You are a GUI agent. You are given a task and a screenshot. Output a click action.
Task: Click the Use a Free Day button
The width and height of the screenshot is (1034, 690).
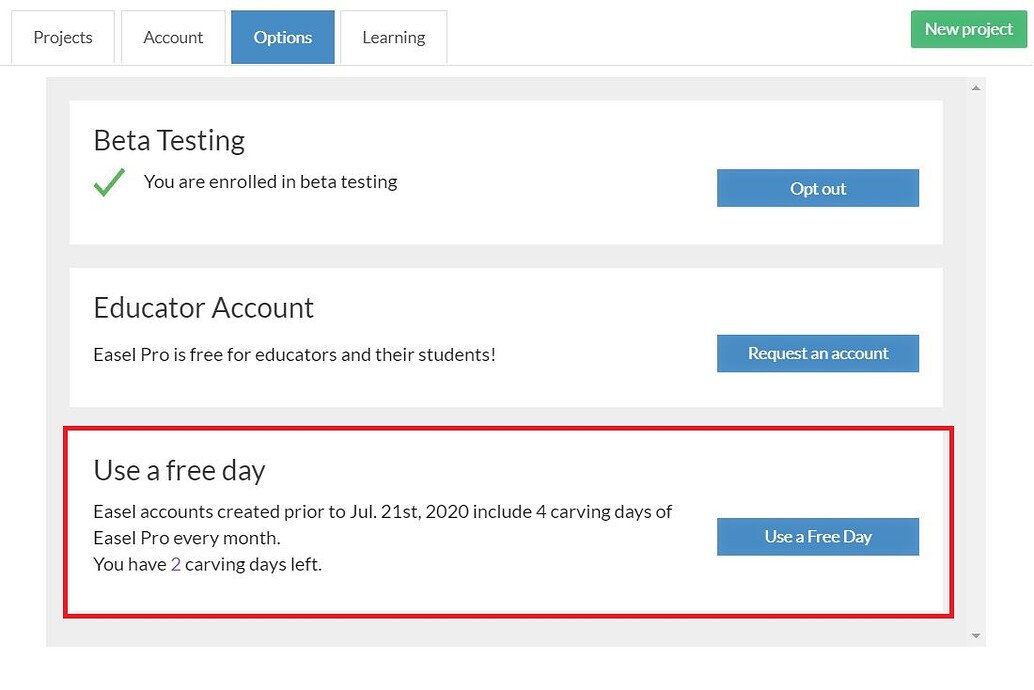pos(817,537)
